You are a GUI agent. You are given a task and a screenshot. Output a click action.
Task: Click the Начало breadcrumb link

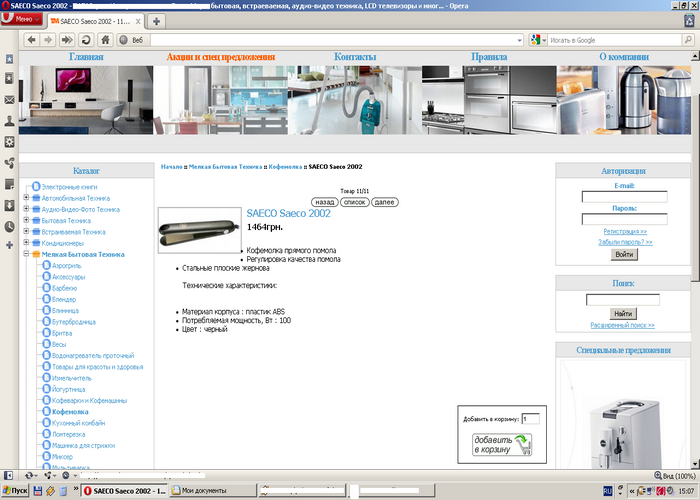click(171, 167)
